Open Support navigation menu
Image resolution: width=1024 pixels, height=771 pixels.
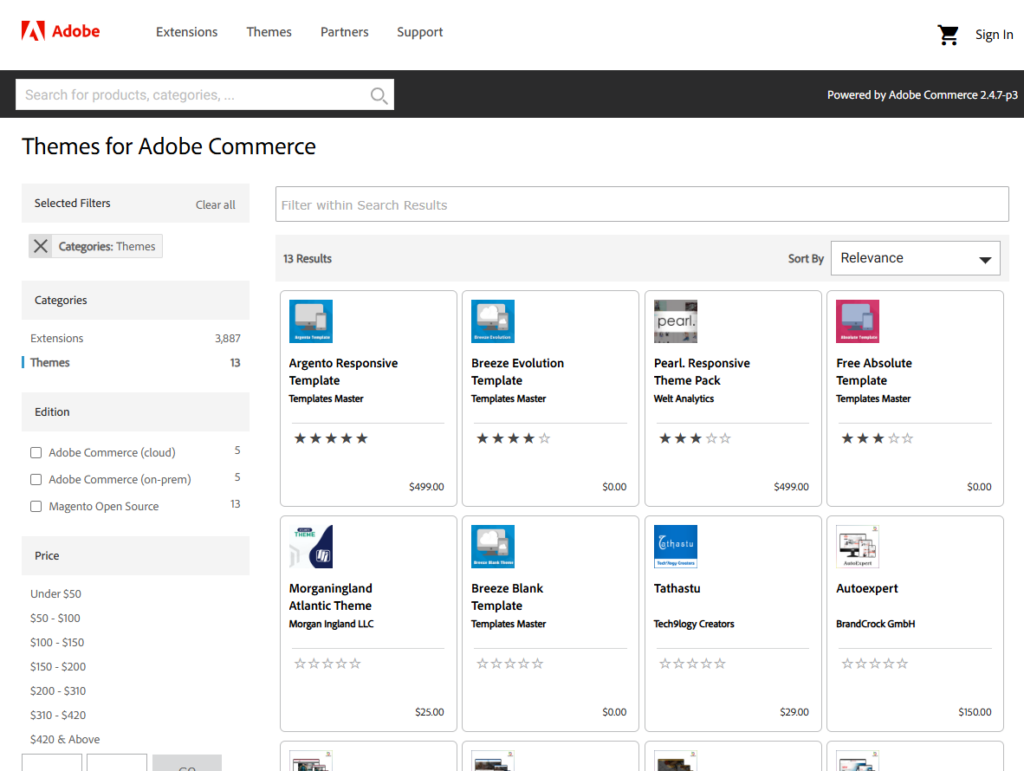pyautogui.click(x=420, y=32)
